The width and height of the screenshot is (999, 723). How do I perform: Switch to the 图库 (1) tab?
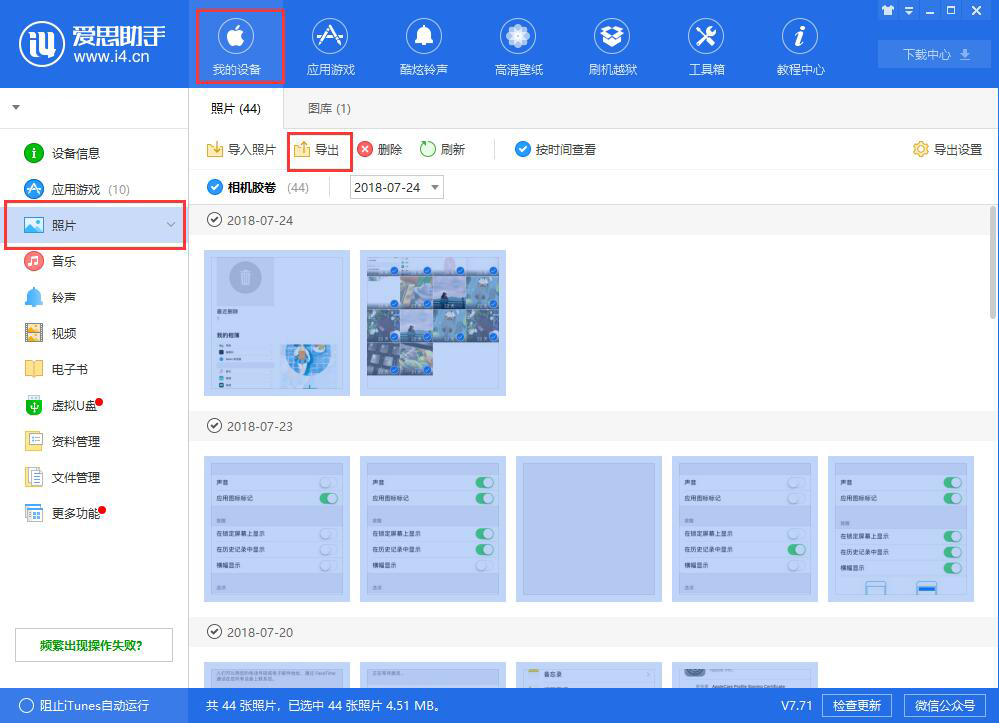tap(328, 108)
